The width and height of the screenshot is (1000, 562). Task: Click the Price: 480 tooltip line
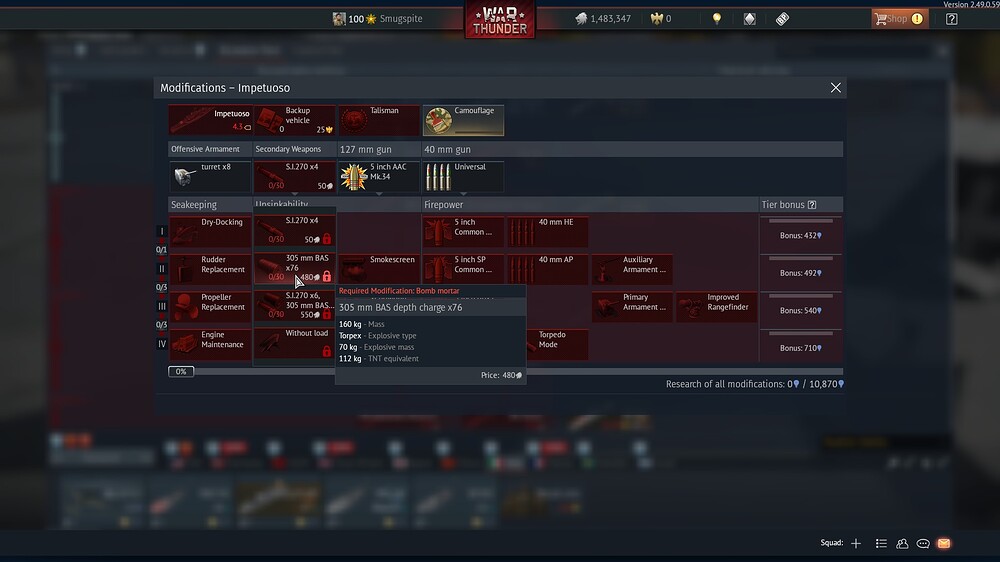pyautogui.click(x=501, y=375)
